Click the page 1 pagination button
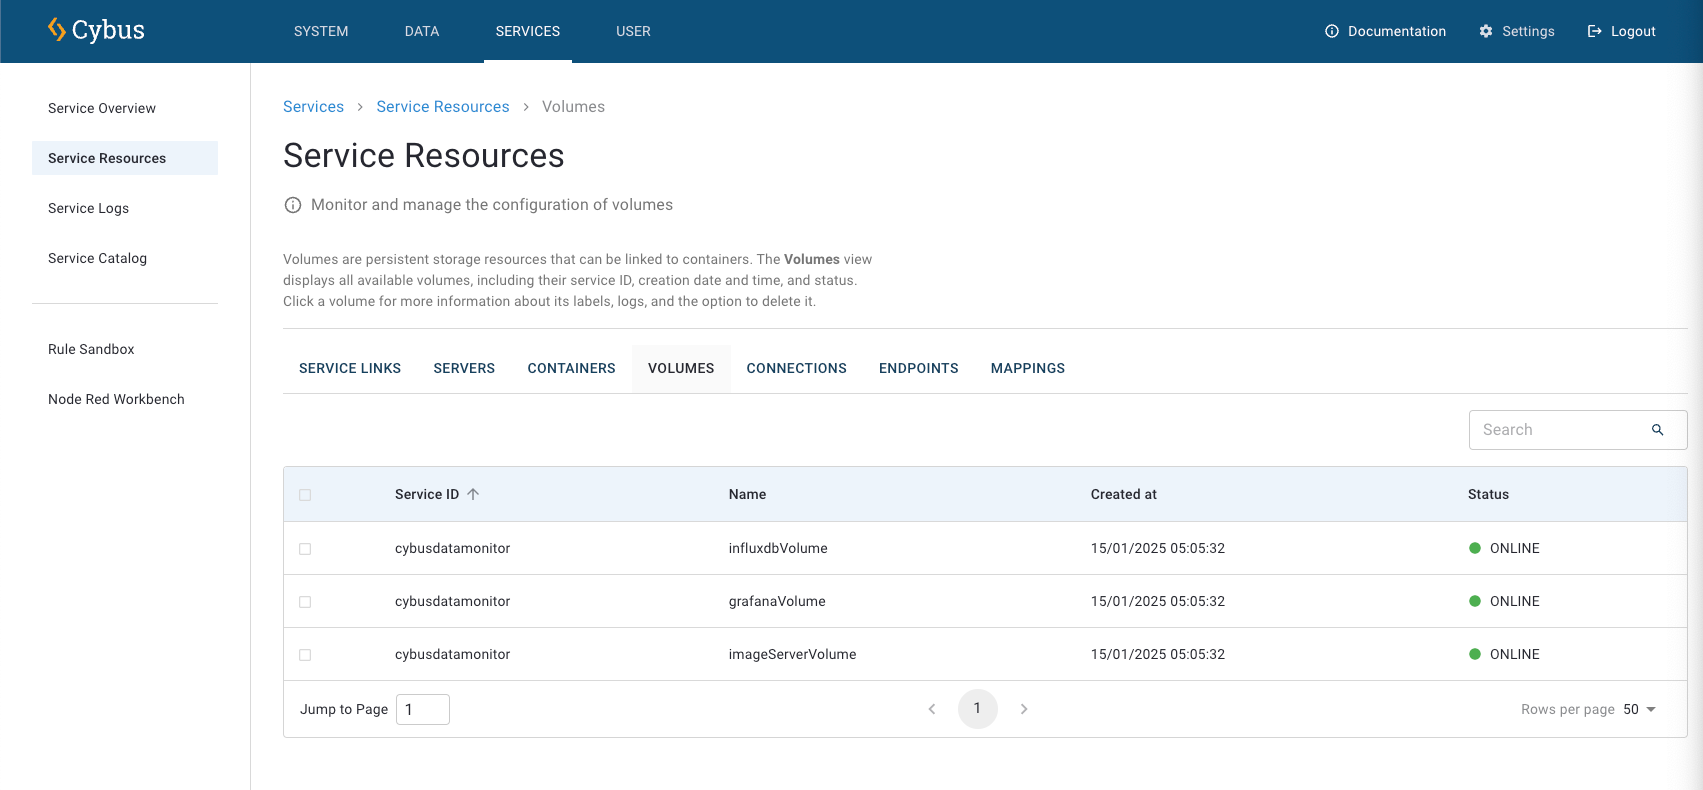1703x790 pixels. click(x=977, y=709)
